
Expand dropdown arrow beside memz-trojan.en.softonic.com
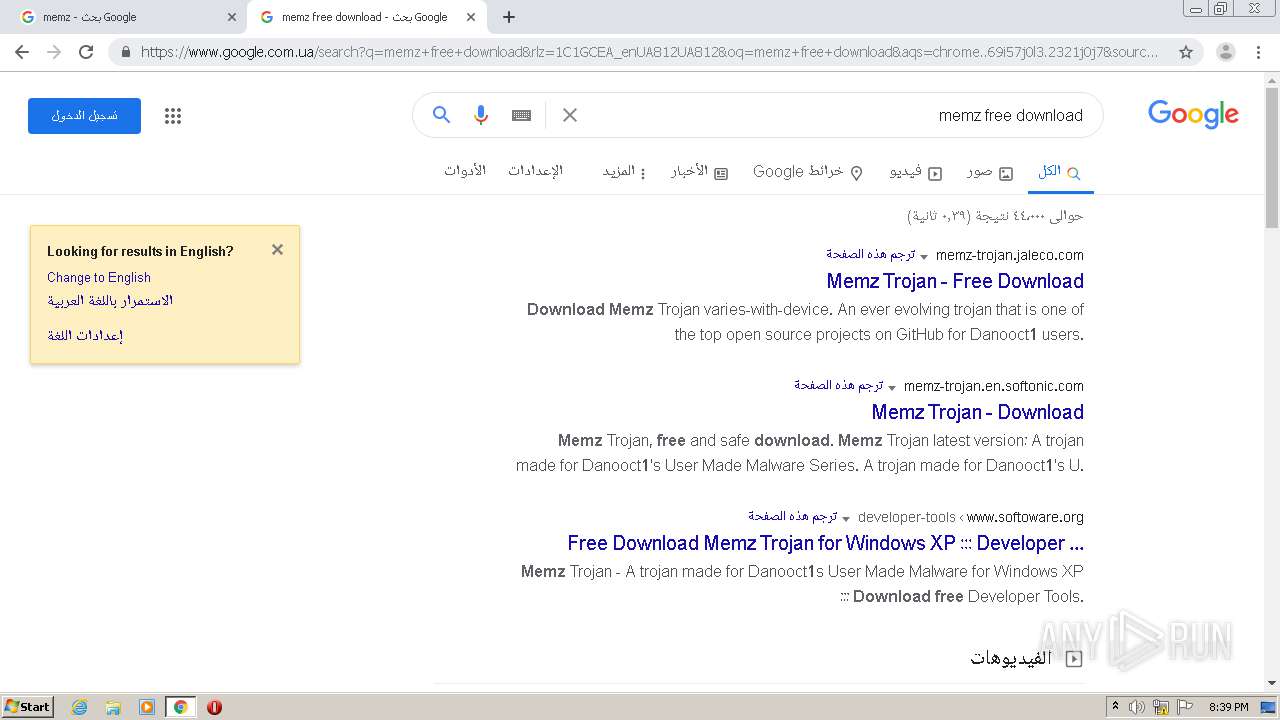pos(891,388)
